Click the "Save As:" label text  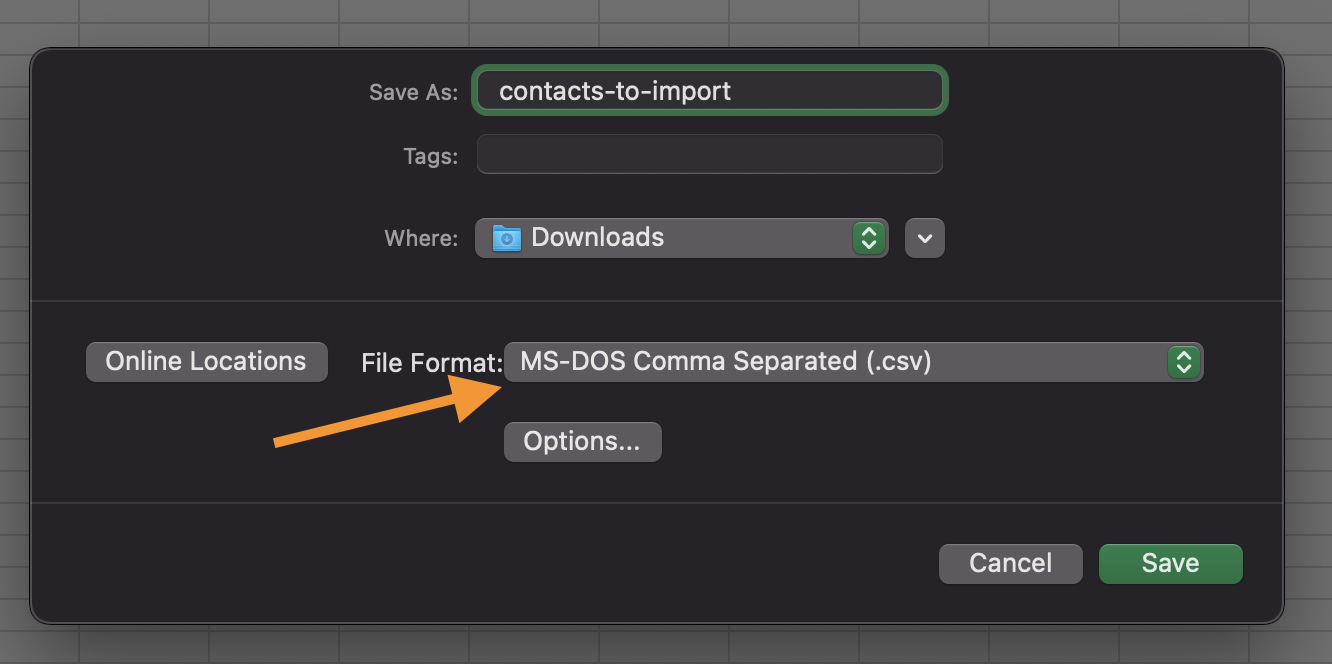[413, 92]
